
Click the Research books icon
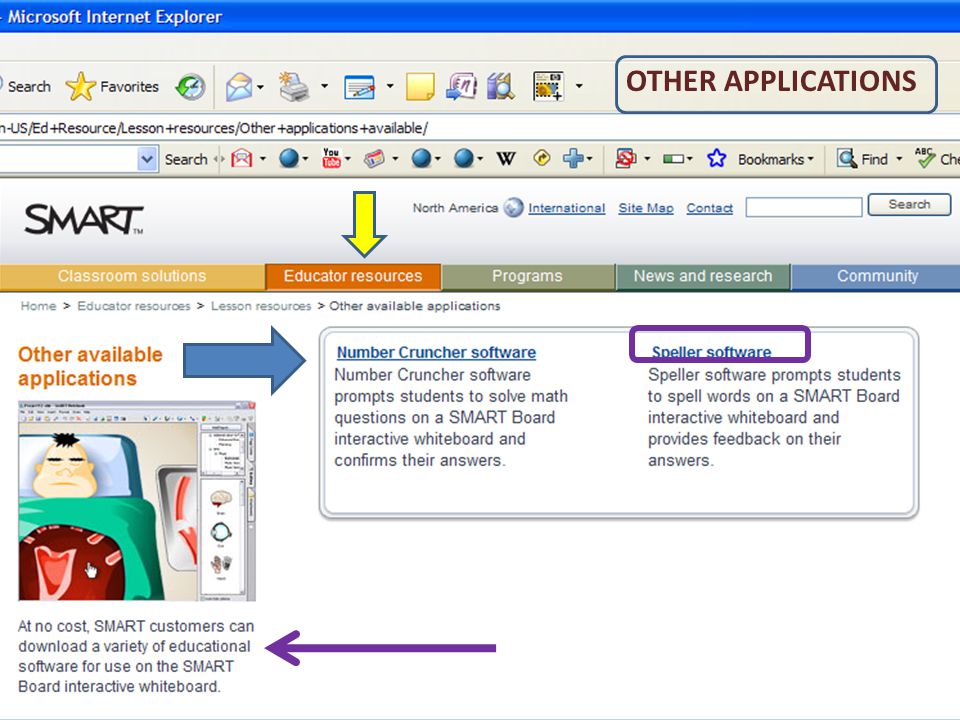click(500, 86)
